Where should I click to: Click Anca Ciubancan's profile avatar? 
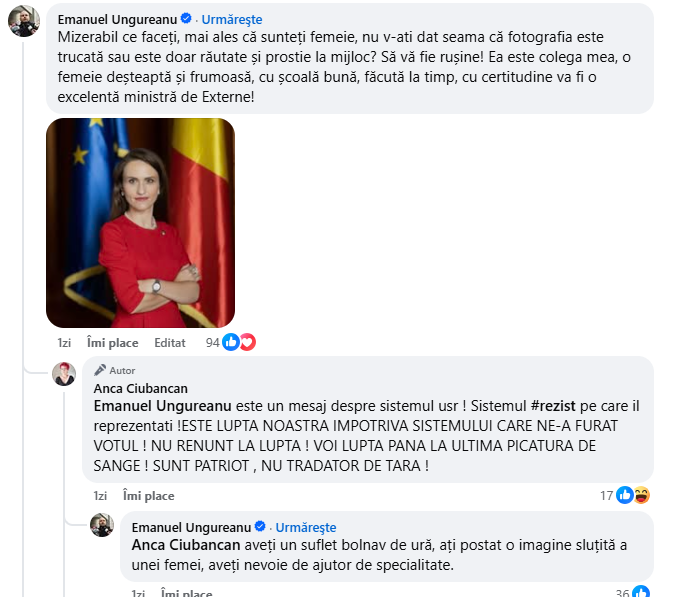click(64, 374)
